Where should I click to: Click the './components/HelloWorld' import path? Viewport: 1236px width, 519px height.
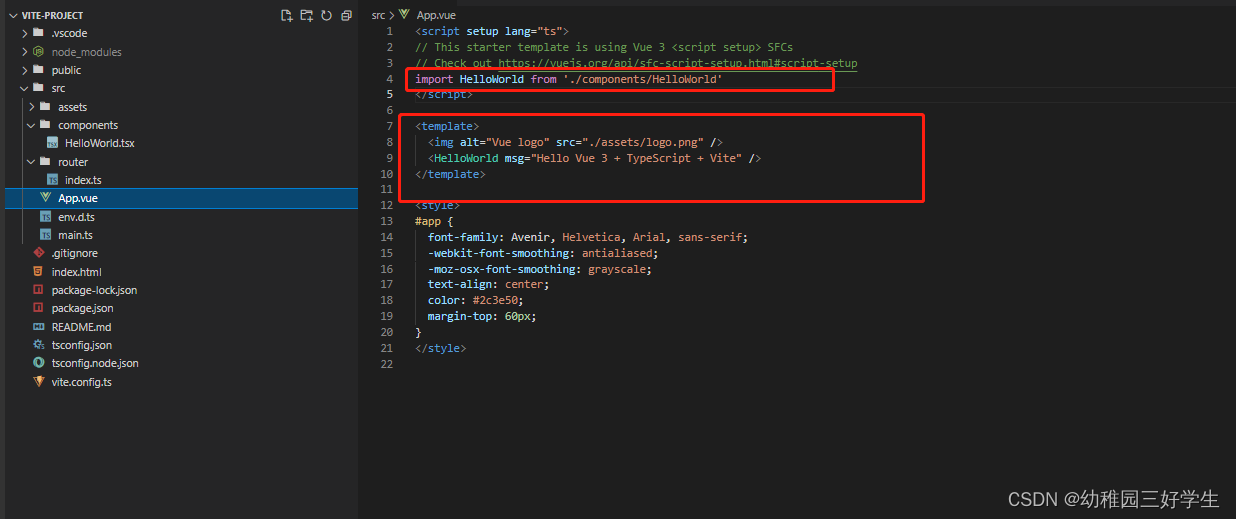point(642,79)
